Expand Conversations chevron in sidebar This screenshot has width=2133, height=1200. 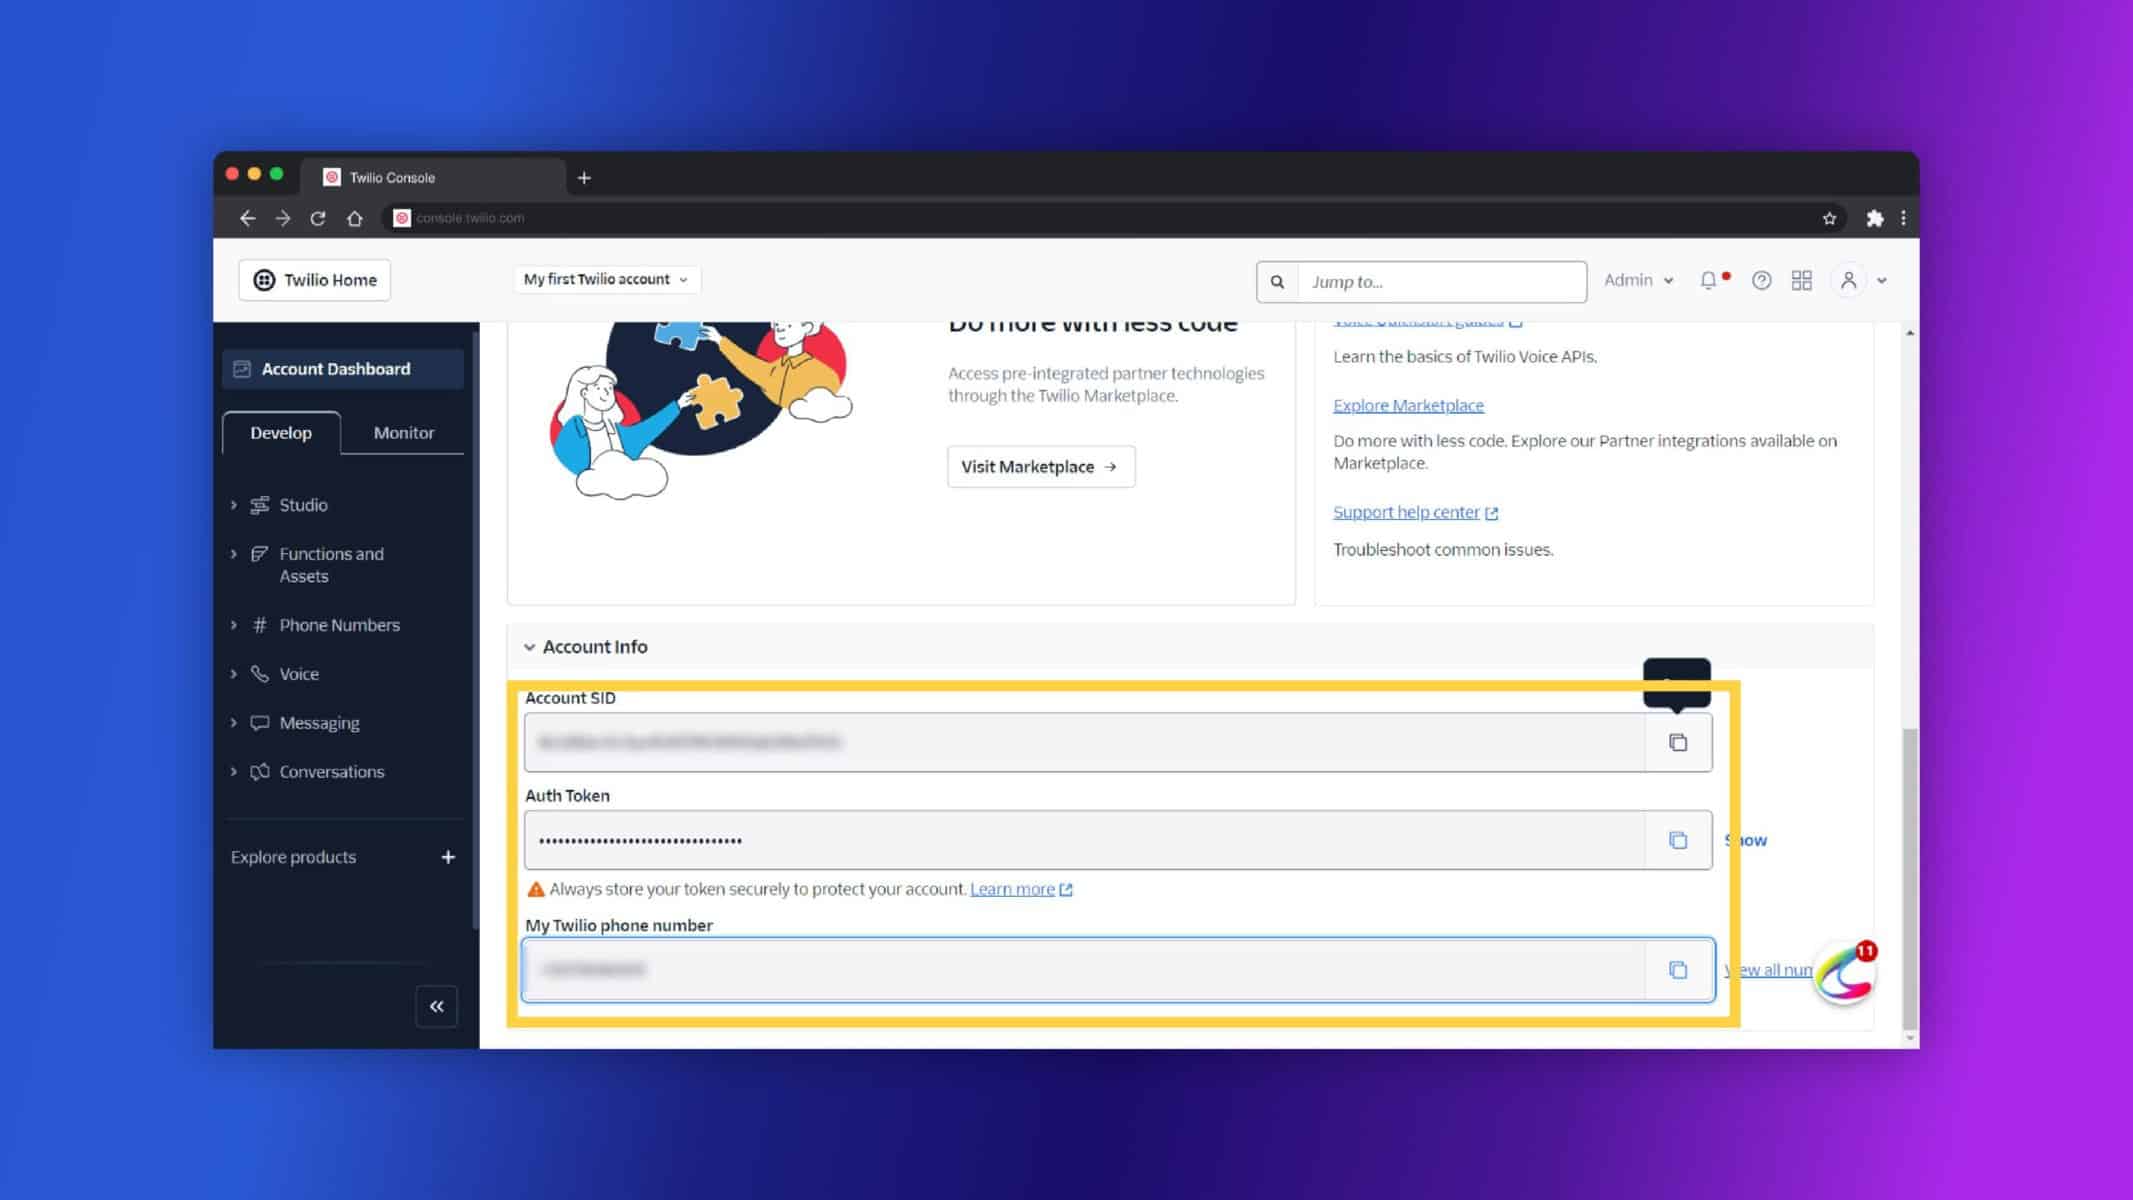pos(234,772)
